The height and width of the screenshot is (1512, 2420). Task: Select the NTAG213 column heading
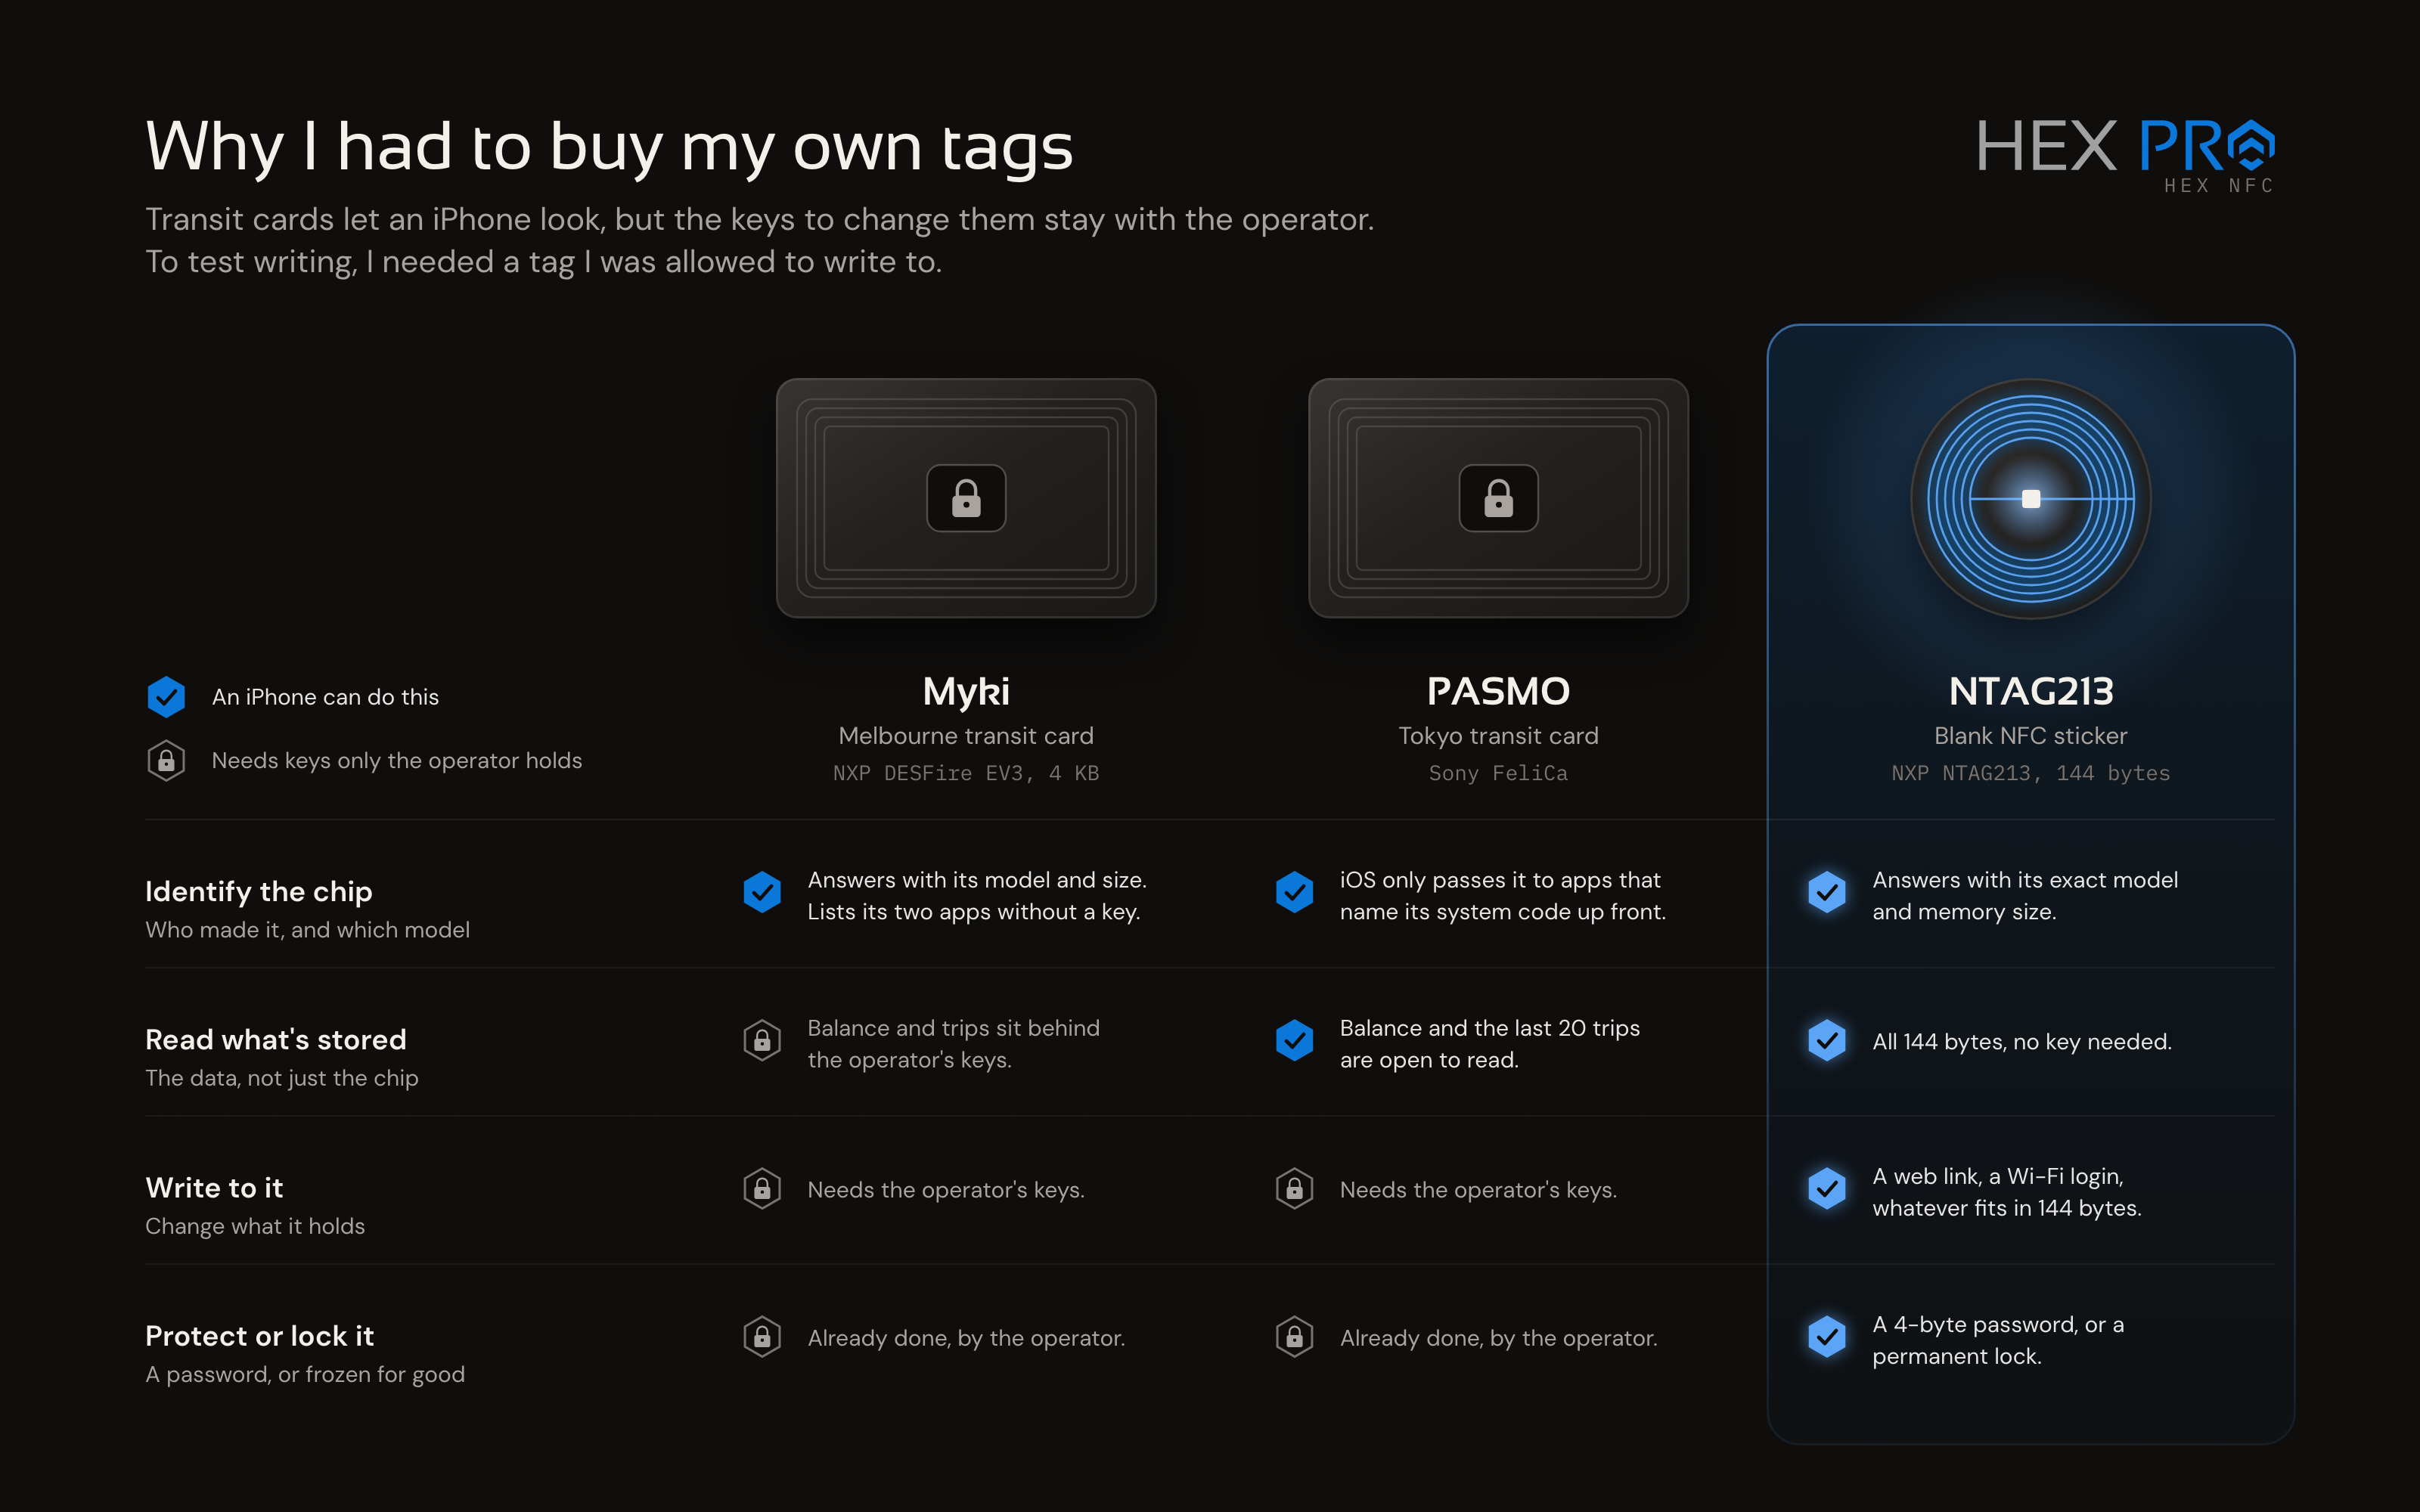(2031, 691)
